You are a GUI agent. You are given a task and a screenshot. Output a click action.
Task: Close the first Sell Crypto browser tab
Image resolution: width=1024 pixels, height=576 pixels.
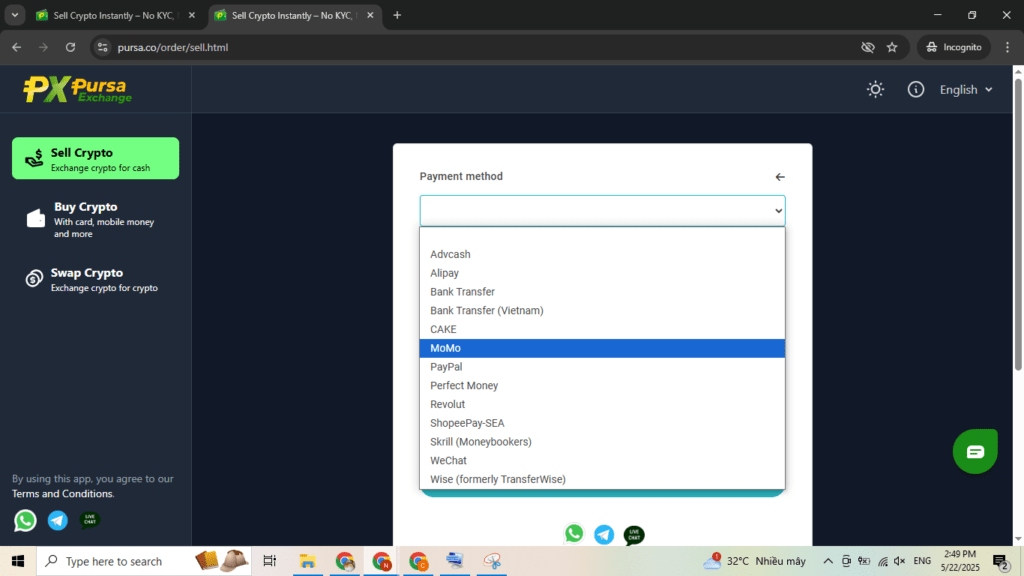pyautogui.click(x=191, y=15)
